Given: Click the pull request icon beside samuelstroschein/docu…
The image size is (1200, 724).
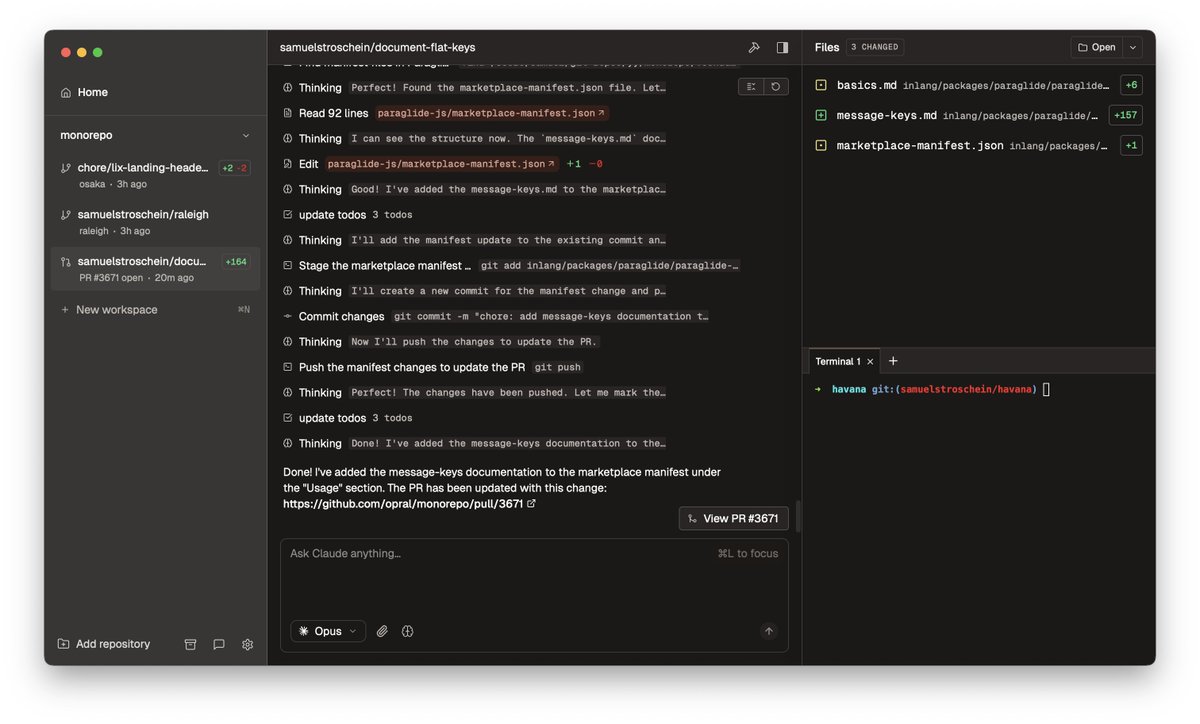Looking at the screenshot, I should coord(66,262).
